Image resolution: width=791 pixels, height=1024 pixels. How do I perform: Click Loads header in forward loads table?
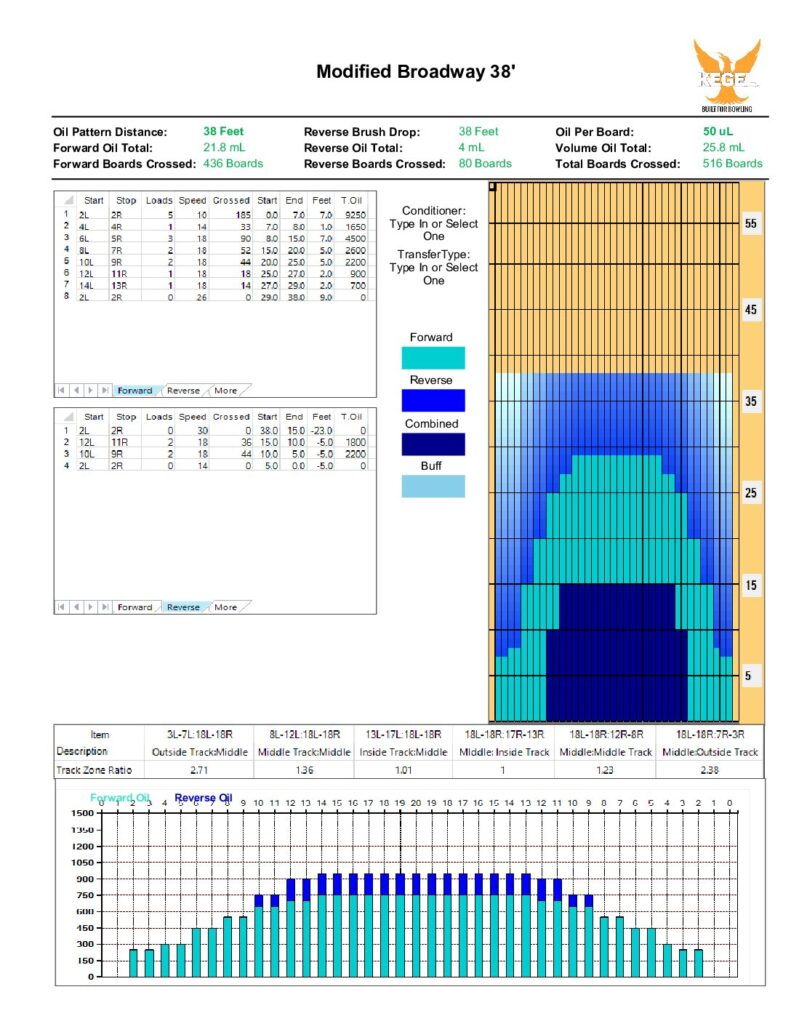159,200
